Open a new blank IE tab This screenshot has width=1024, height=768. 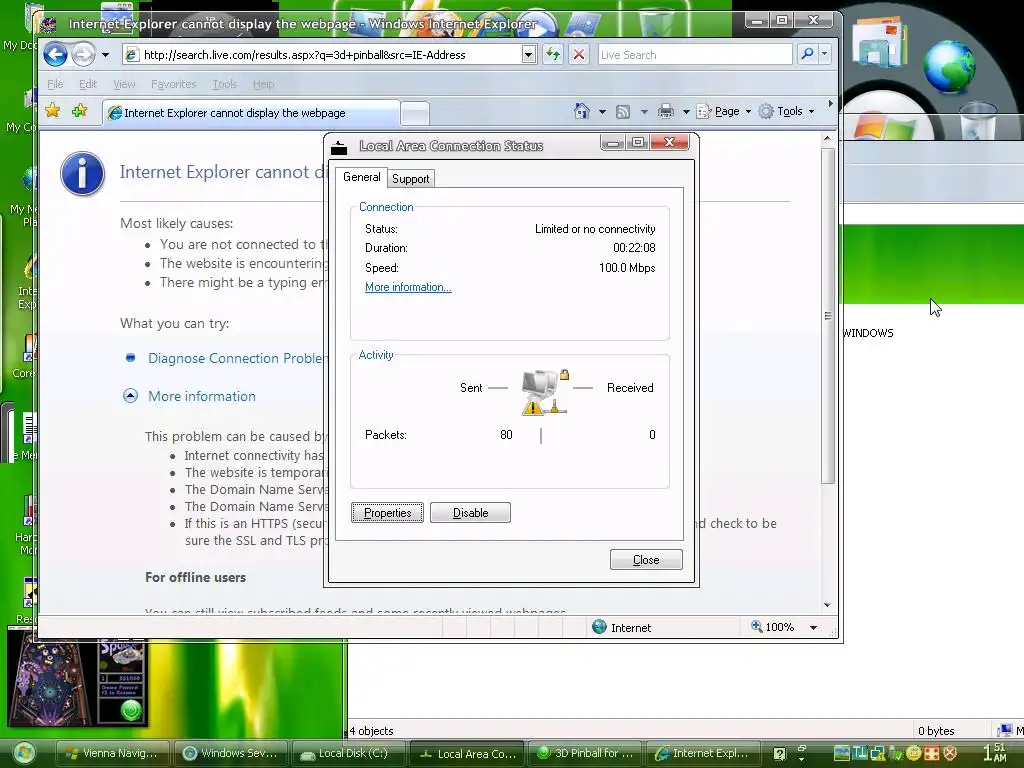point(415,114)
